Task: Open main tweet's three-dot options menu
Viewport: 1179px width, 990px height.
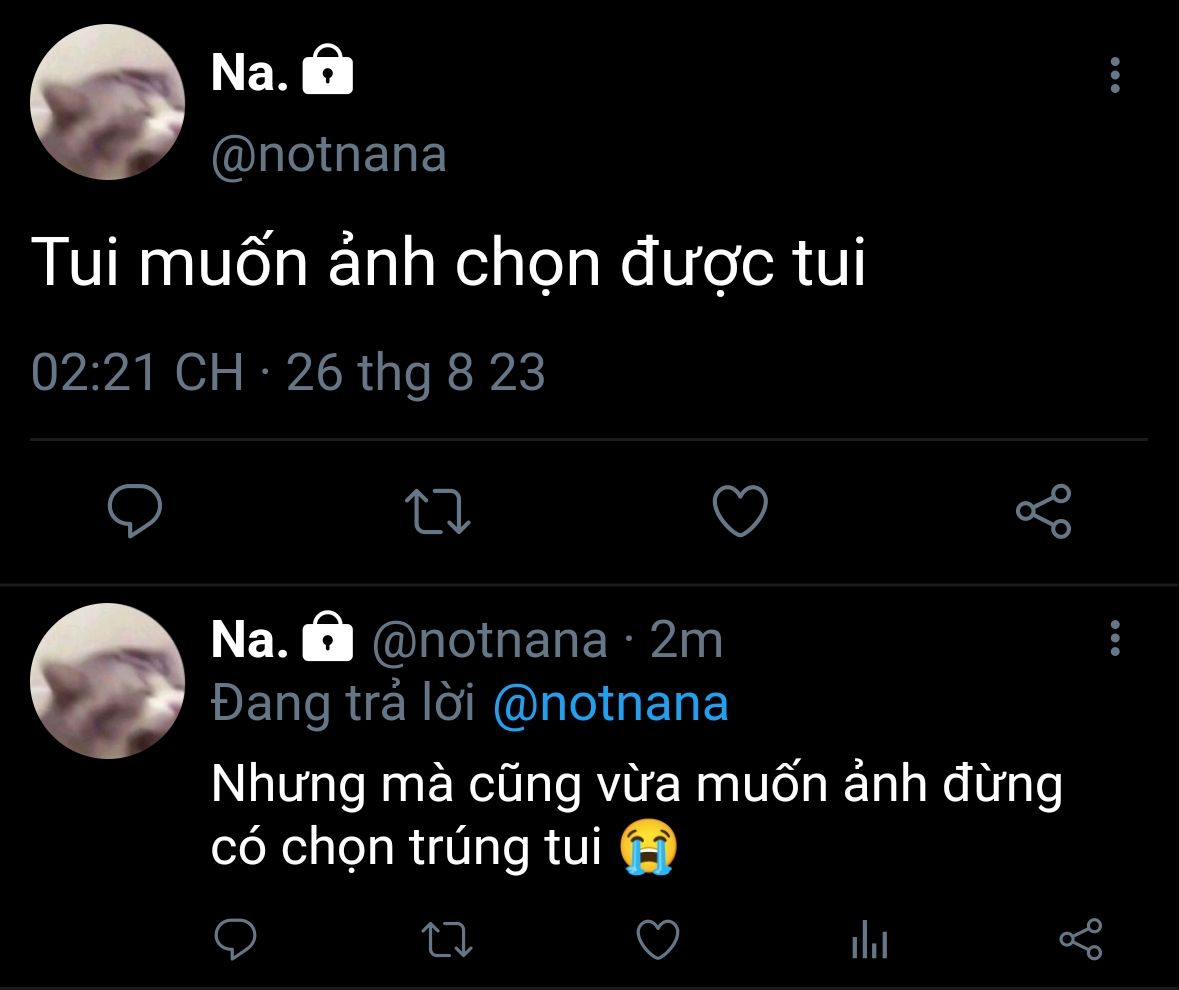Action: coord(1115,75)
